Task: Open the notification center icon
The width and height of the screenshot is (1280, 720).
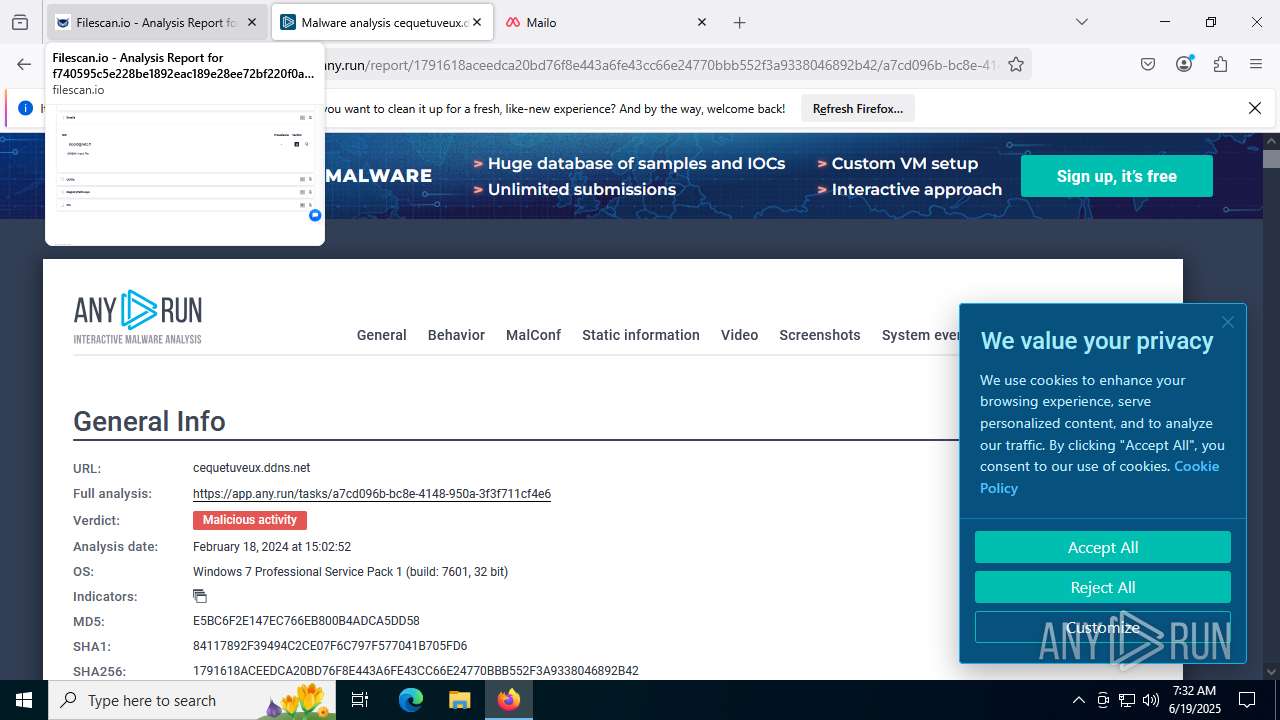Action: click(x=1247, y=700)
